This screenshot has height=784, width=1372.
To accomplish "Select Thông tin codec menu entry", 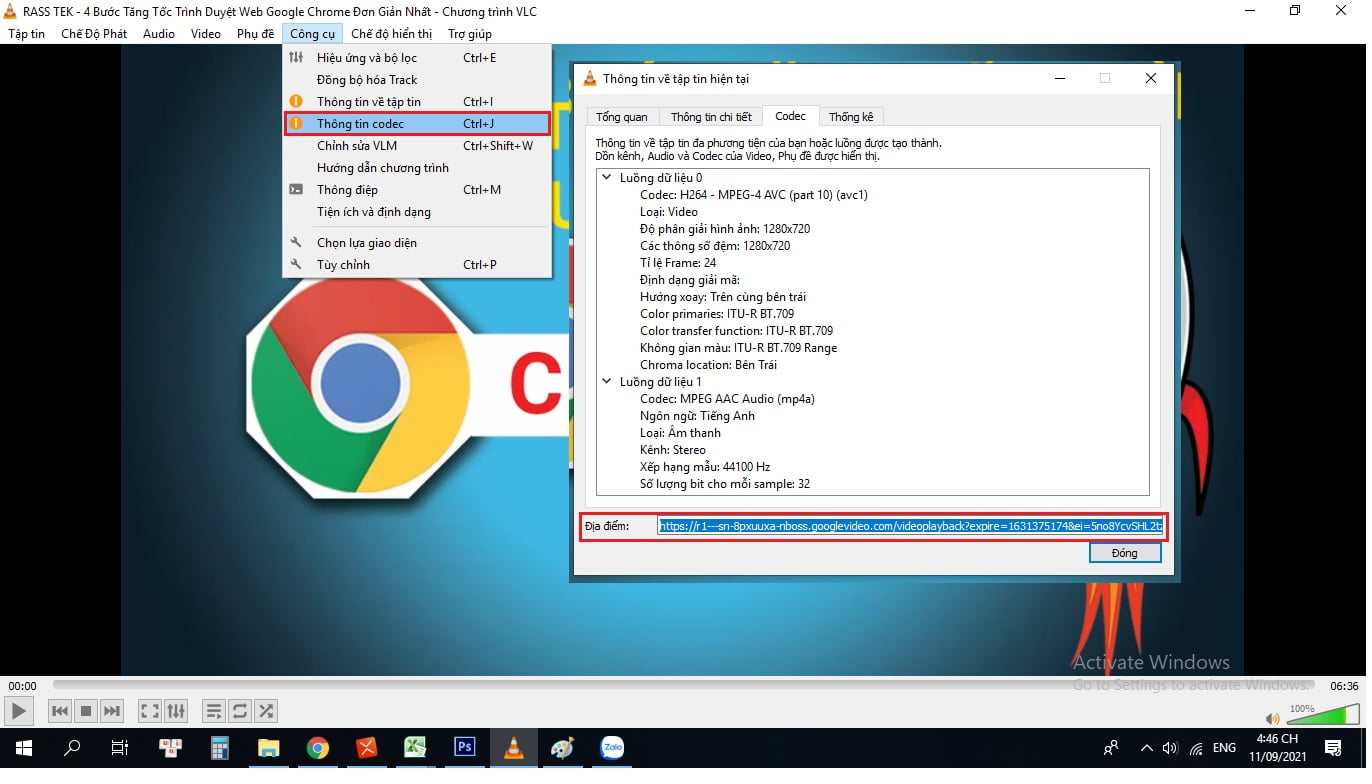I will (x=417, y=124).
